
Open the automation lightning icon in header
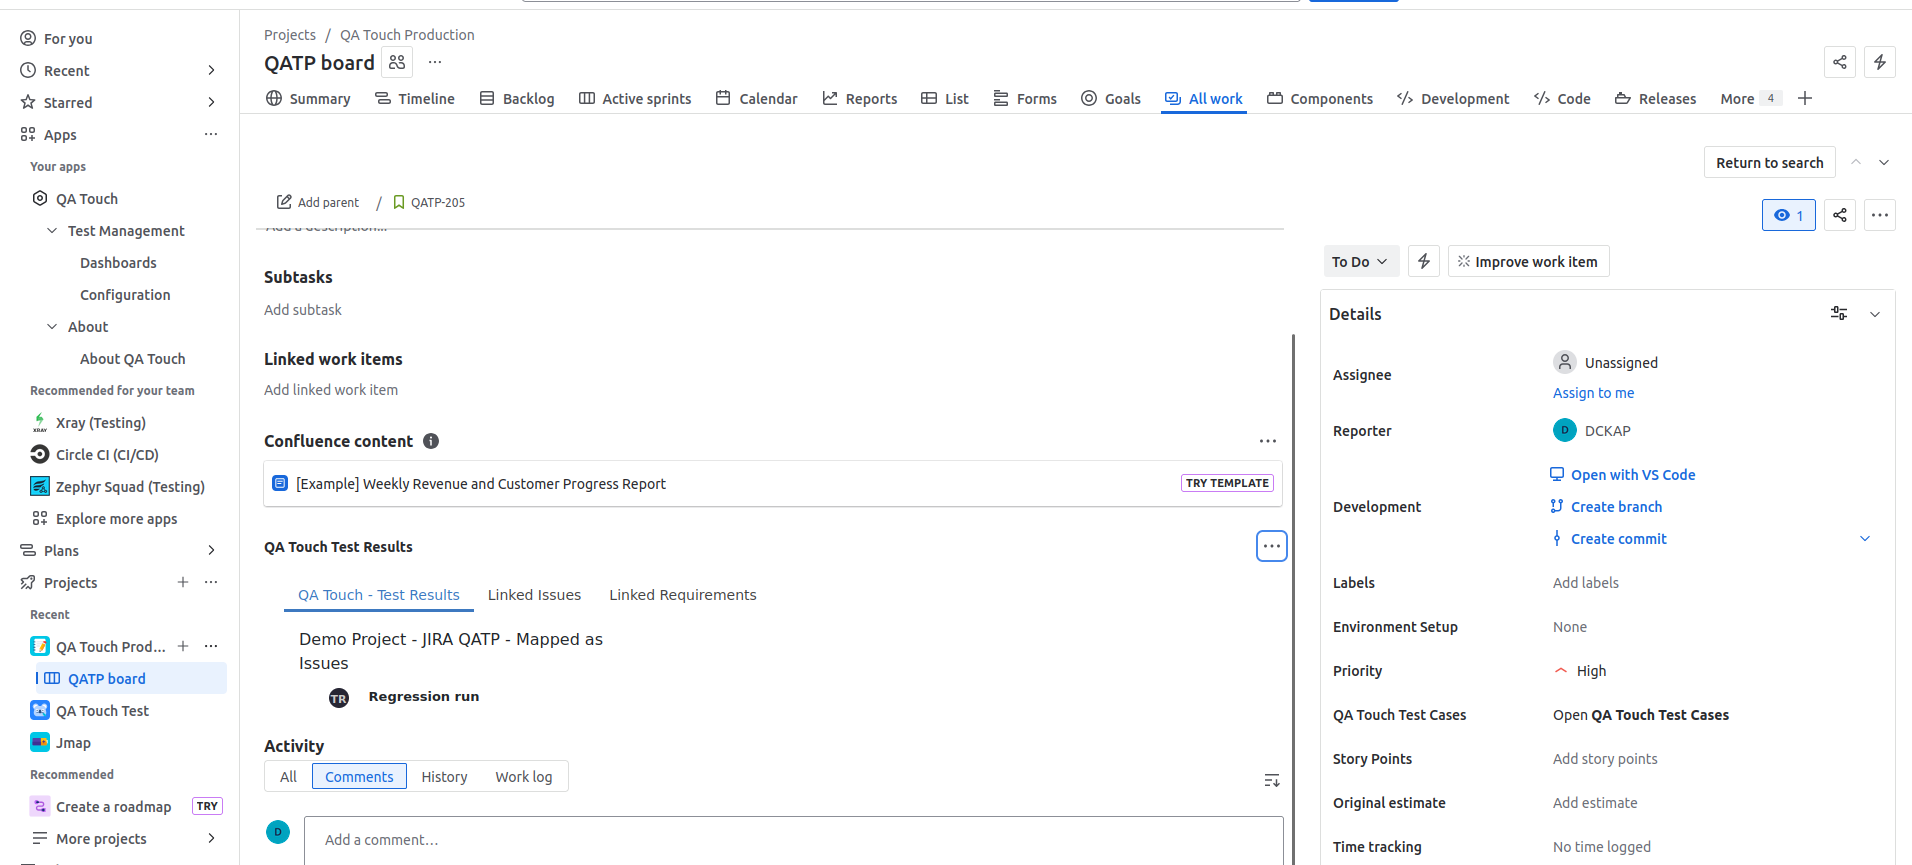coord(1880,62)
